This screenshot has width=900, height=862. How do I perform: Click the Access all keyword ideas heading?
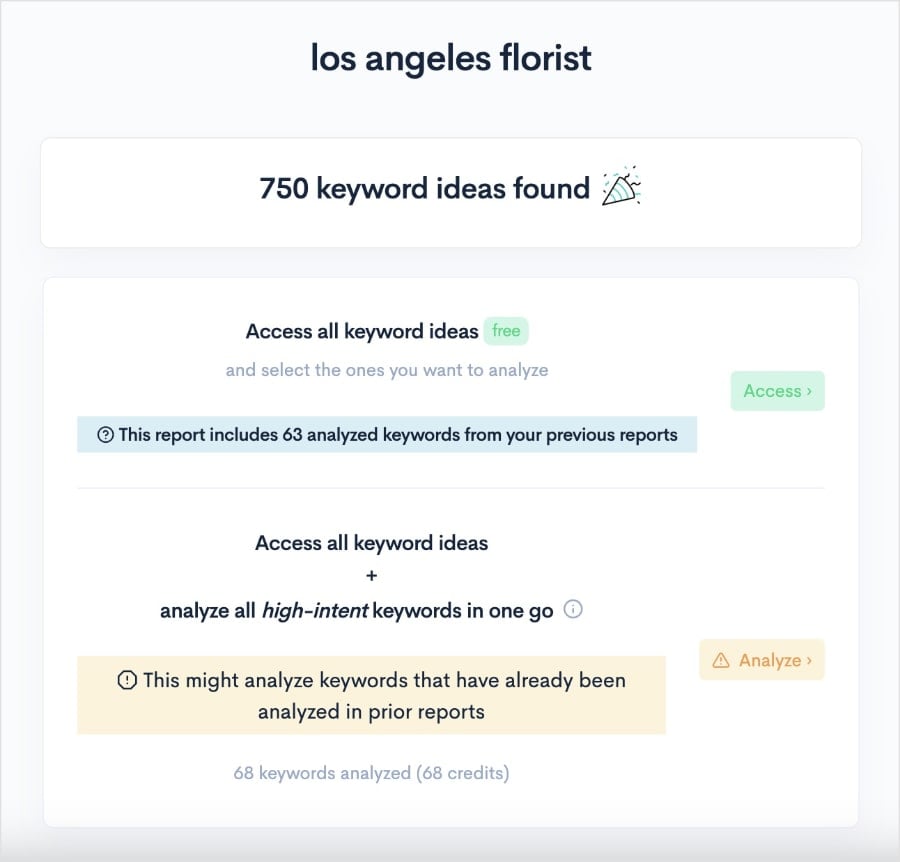tap(361, 331)
